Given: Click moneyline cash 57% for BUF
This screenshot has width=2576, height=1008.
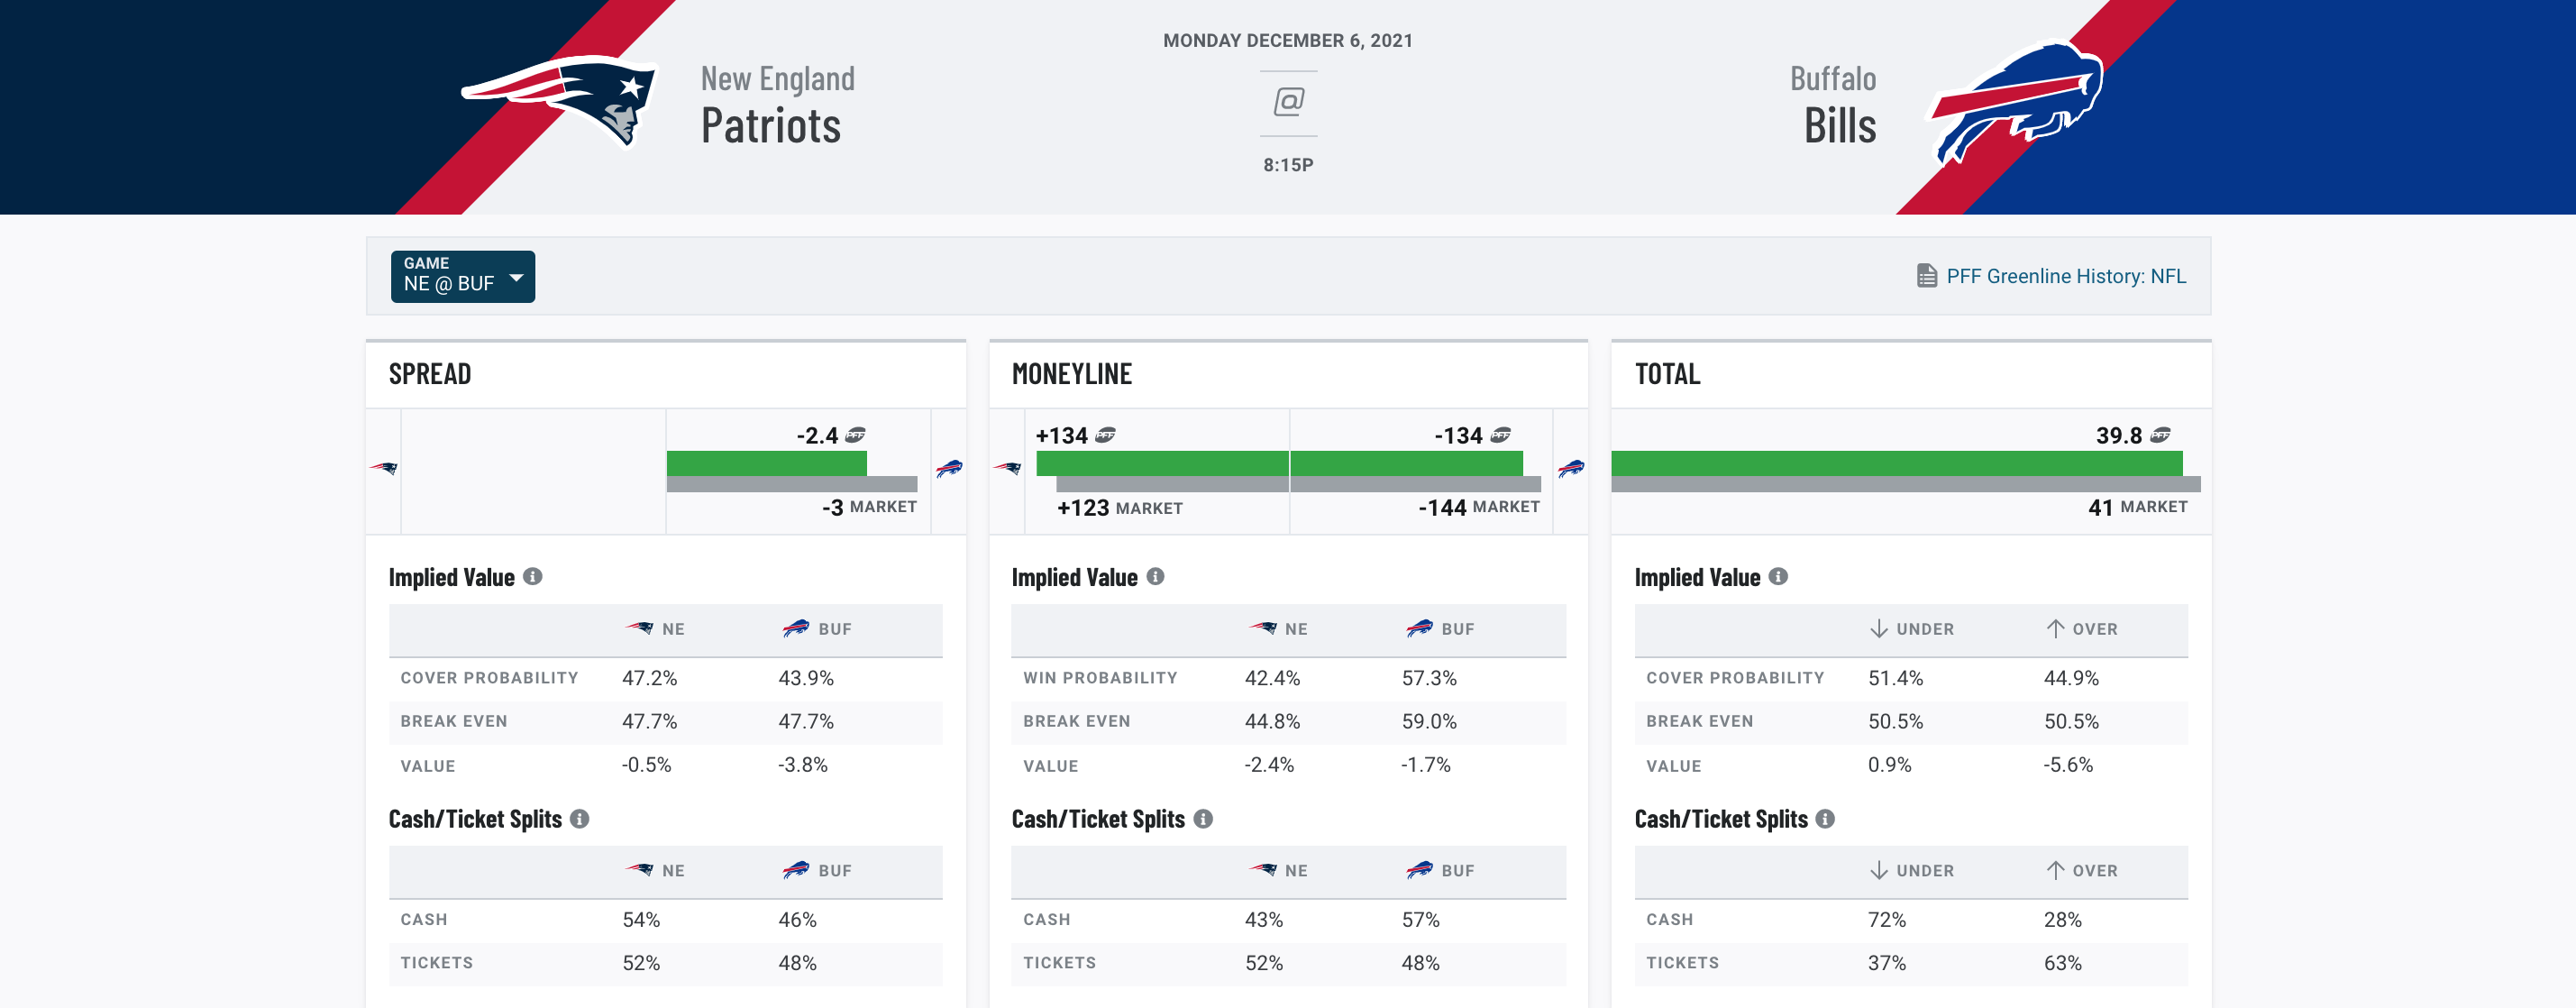Looking at the screenshot, I should pos(1421,919).
